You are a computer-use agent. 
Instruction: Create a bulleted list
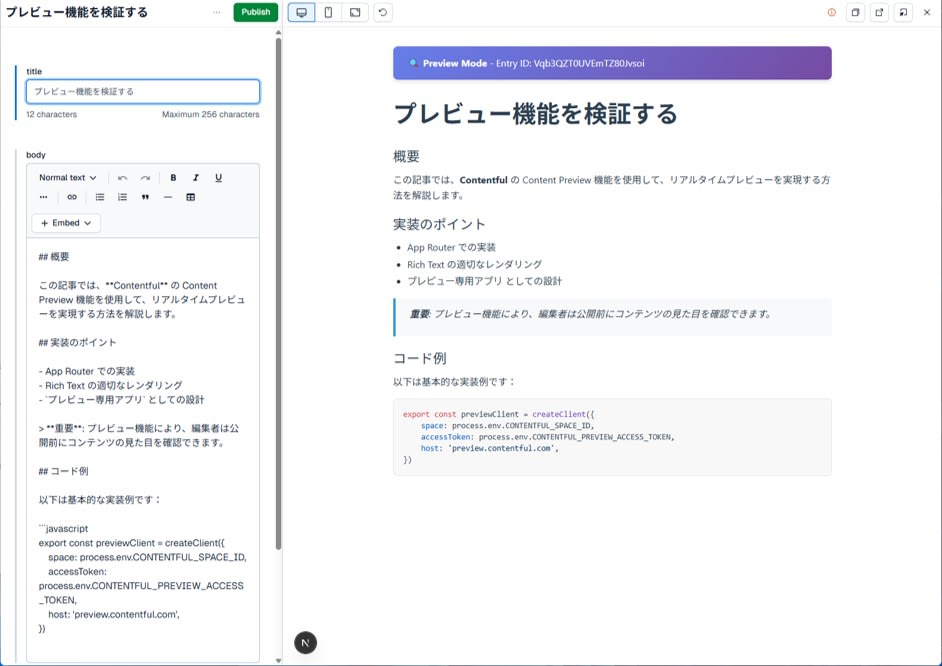[x=100, y=197]
